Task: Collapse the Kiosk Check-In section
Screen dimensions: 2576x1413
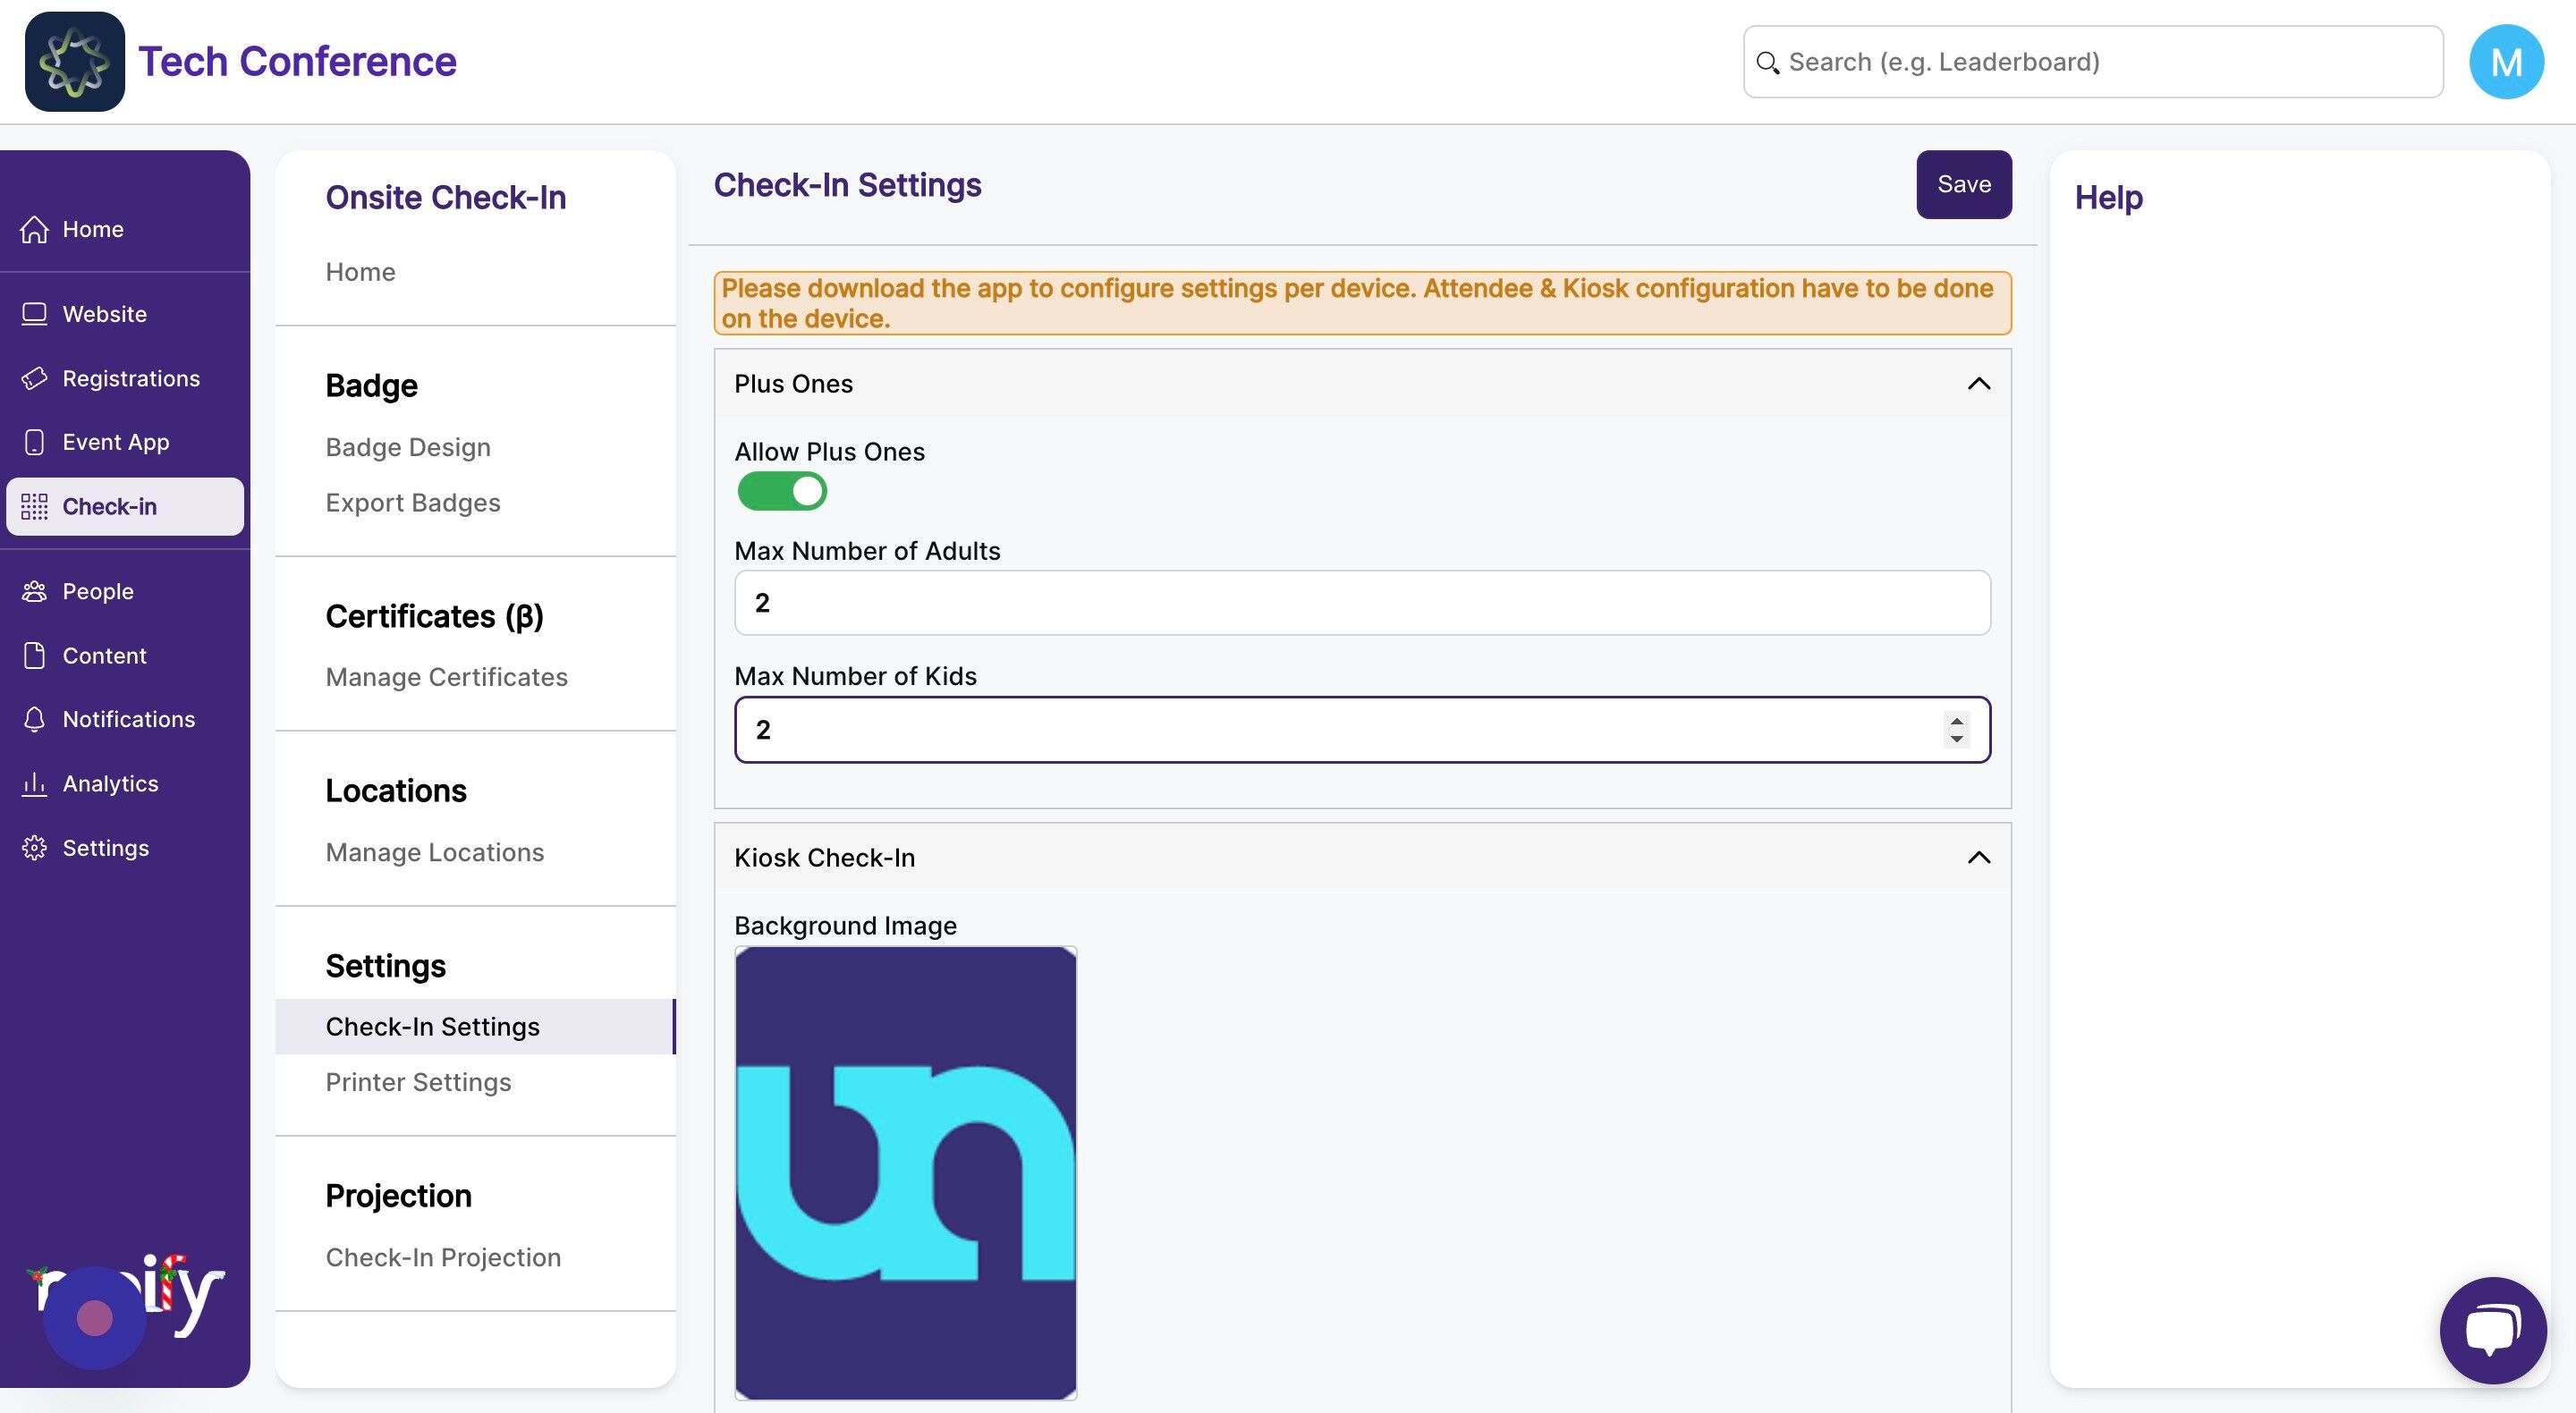Action: (x=1978, y=858)
